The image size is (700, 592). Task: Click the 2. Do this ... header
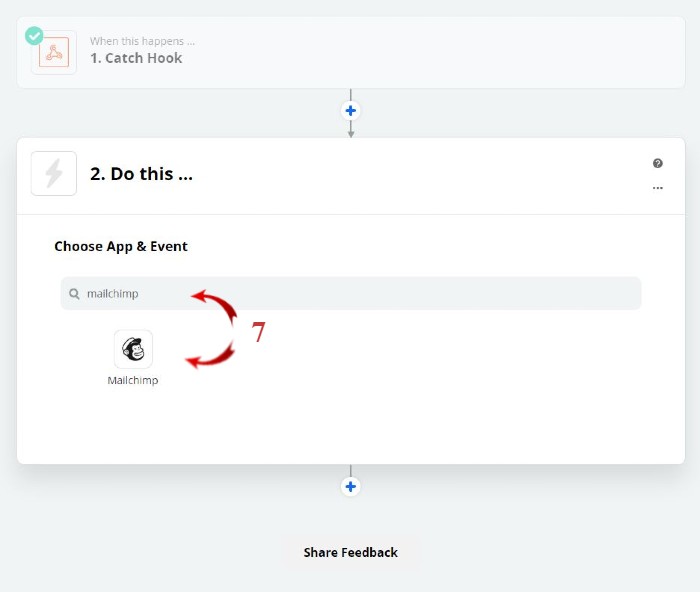[x=142, y=174]
